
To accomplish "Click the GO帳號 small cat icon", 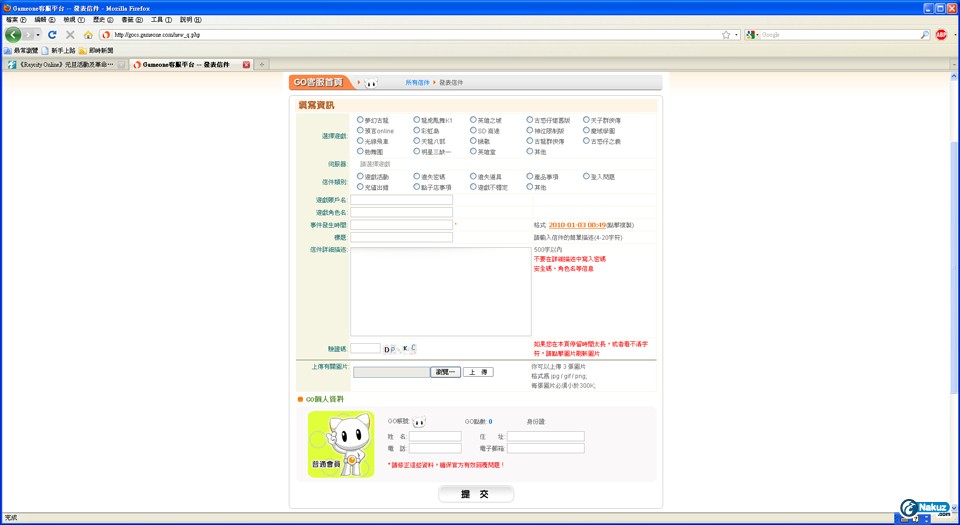I will (x=419, y=422).
